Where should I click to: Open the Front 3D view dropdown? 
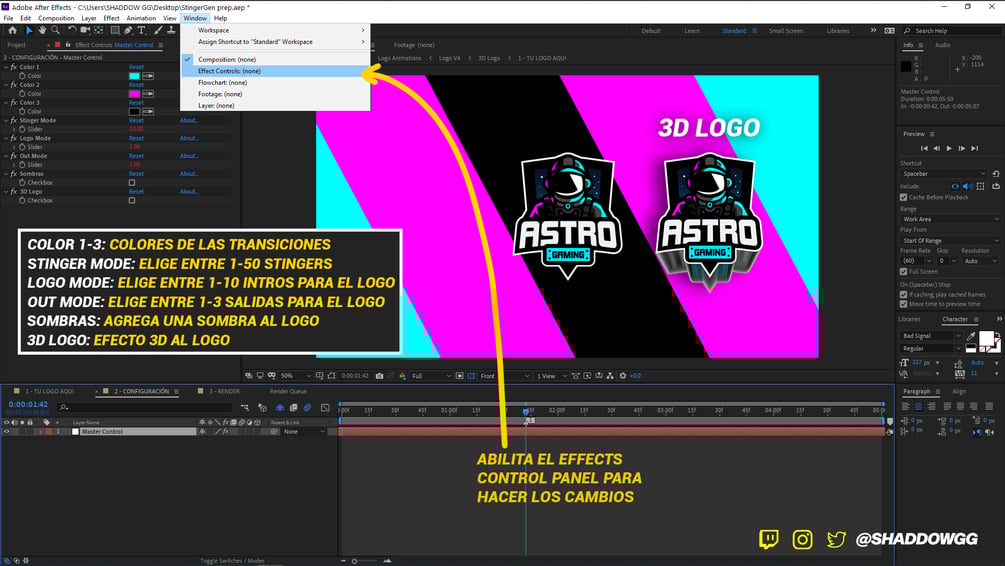(505, 376)
